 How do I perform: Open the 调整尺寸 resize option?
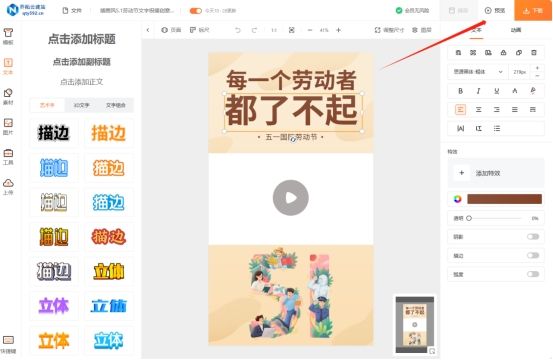click(x=389, y=30)
